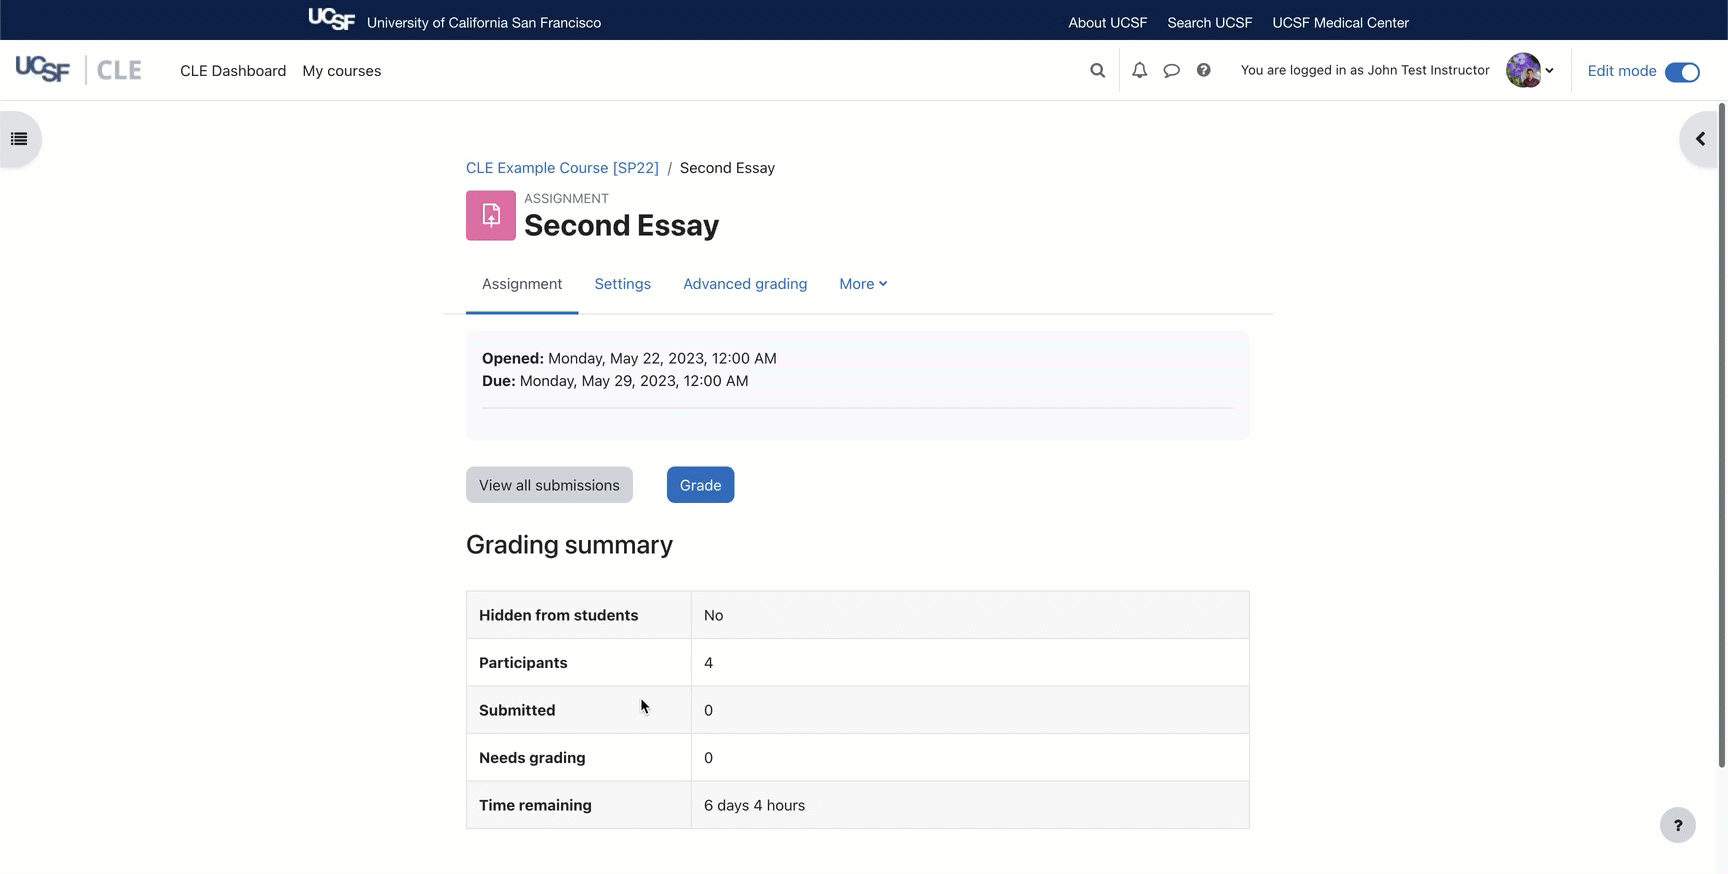Click the UCSF CLE logo
This screenshot has width=1728, height=874.
tap(78, 70)
